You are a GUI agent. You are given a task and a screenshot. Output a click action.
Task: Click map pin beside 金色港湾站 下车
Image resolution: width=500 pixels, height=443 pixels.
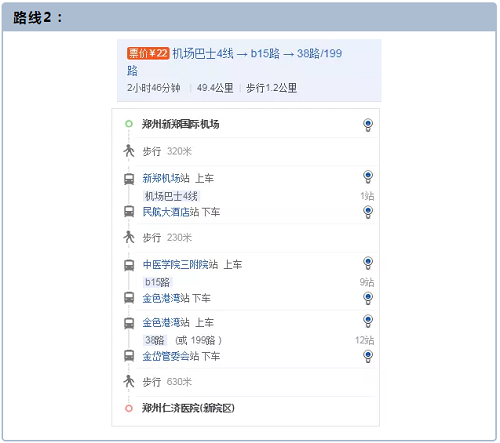point(368,298)
